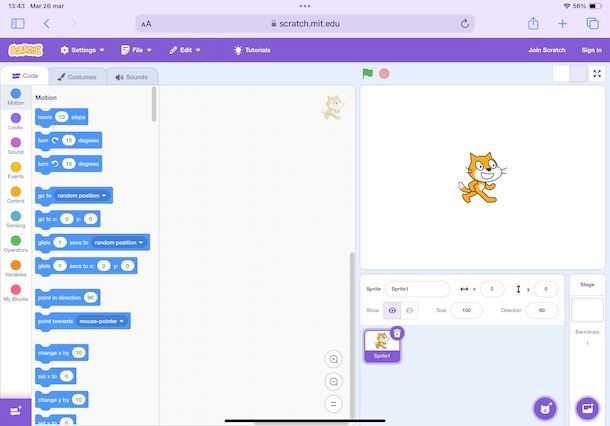Click the change x by 10 block
This screenshot has width=610, height=426.
[x=61, y=353]
